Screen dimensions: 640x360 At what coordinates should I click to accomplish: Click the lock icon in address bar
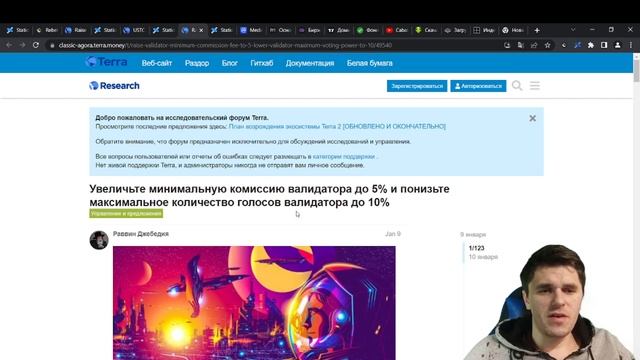[52, 45]
